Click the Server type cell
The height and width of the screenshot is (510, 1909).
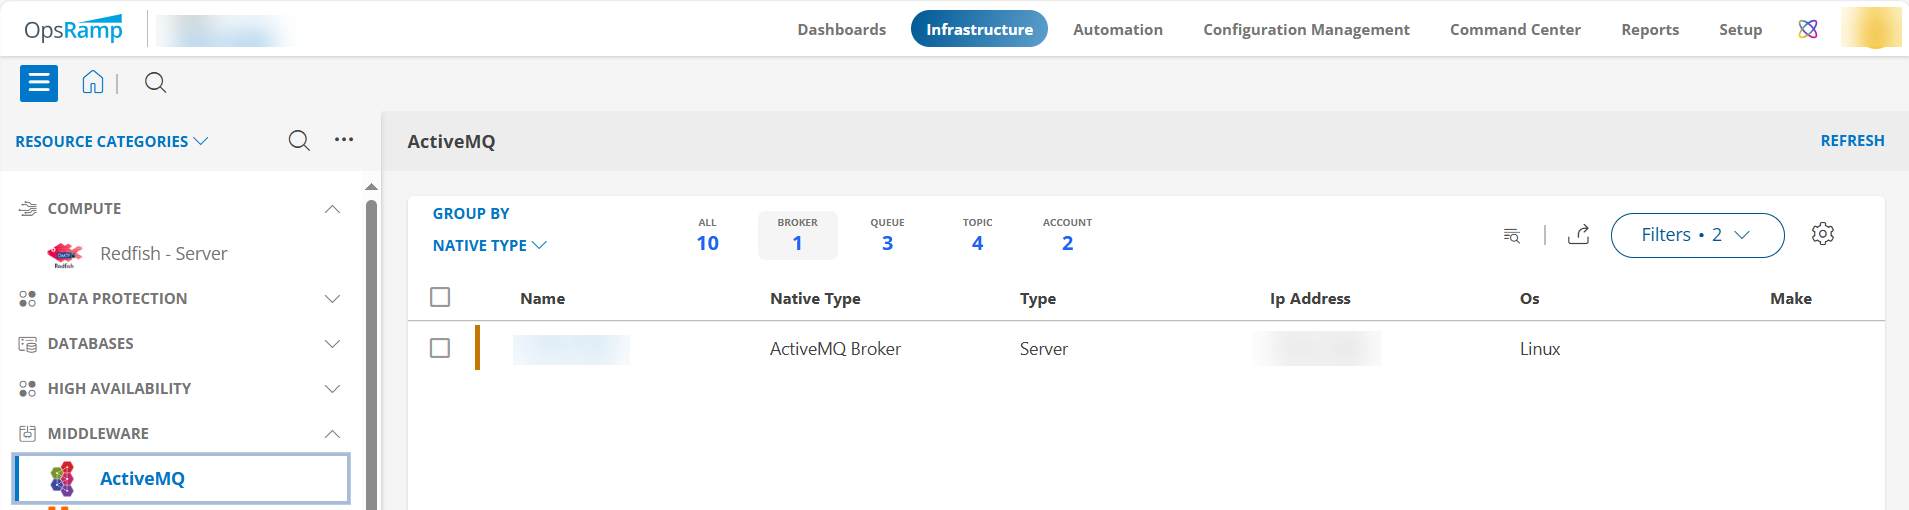click(1044, 349)
